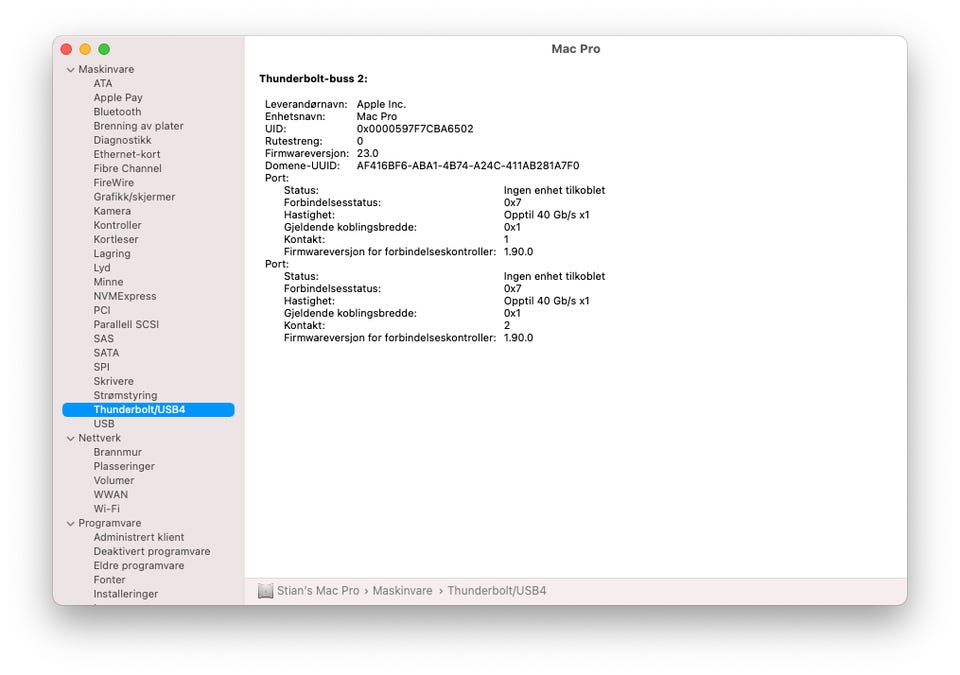Open Brannmur under Nettverk
Image resolution: width=960 pixels, height=675 pixels.
click(118, 452)
